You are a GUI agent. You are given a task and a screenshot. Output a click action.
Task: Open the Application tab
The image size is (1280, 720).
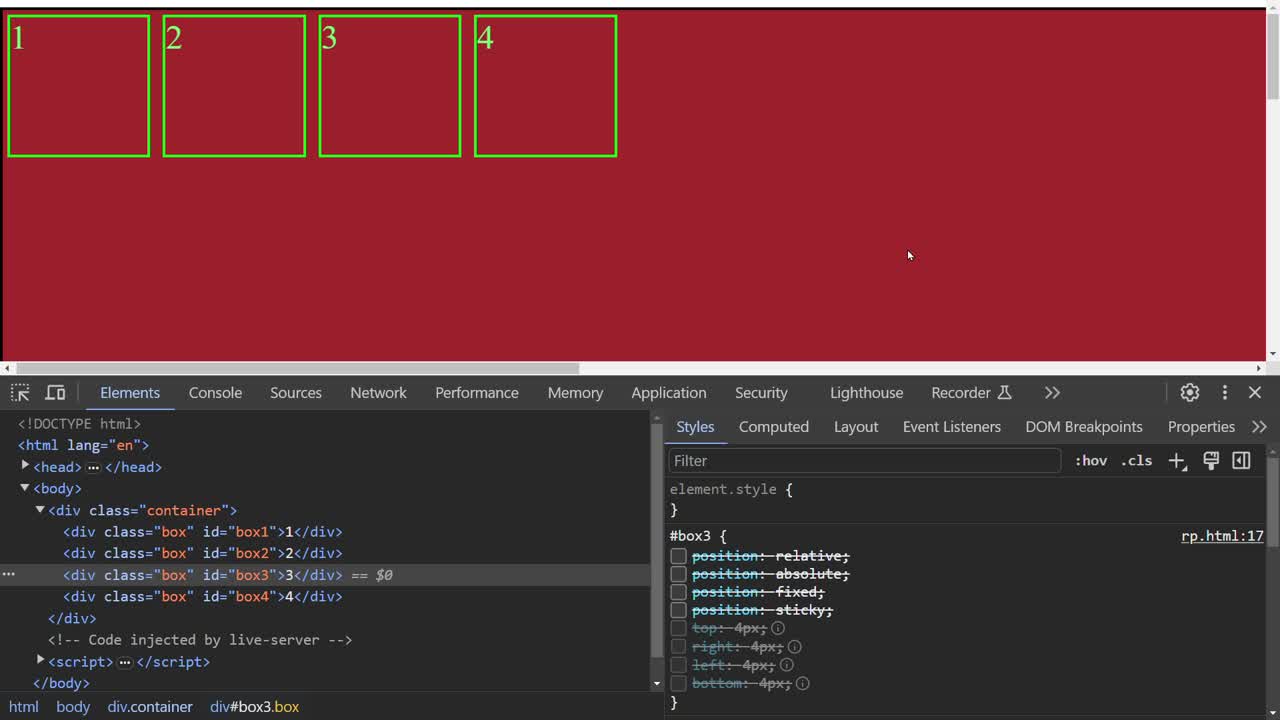[669, 393]
